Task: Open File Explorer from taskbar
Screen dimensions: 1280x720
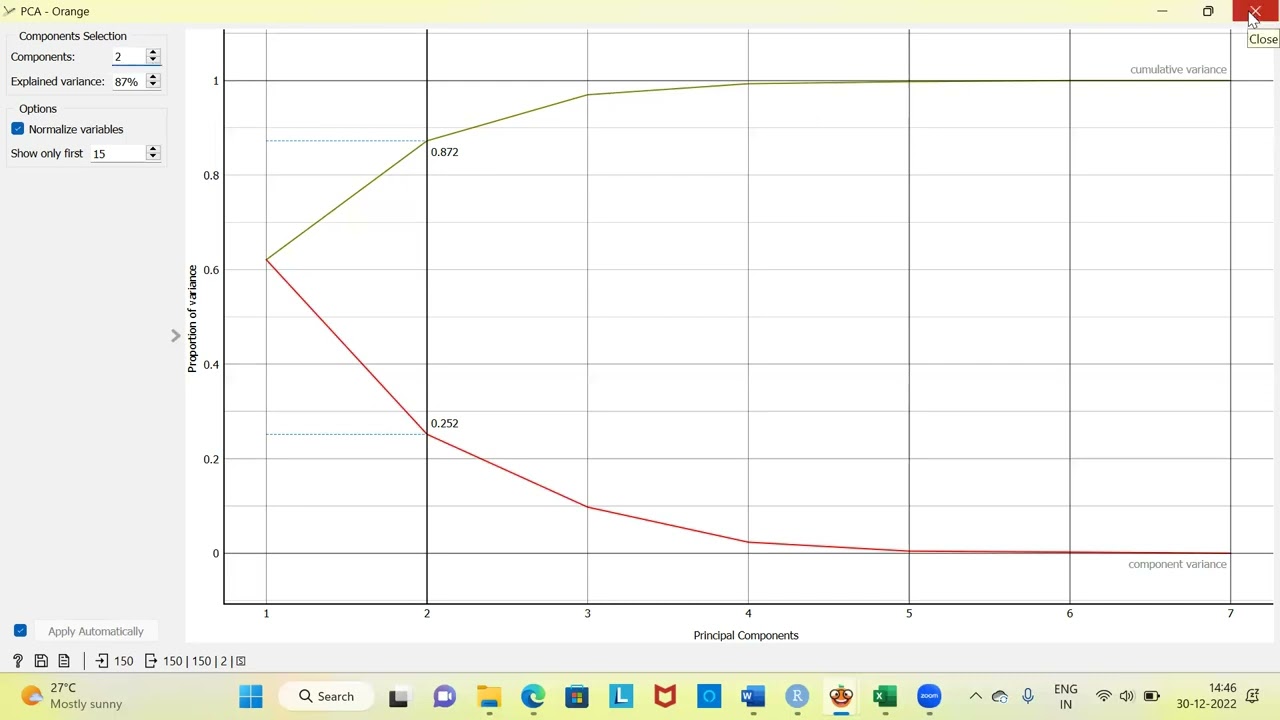Action: (x=488, y=696)
